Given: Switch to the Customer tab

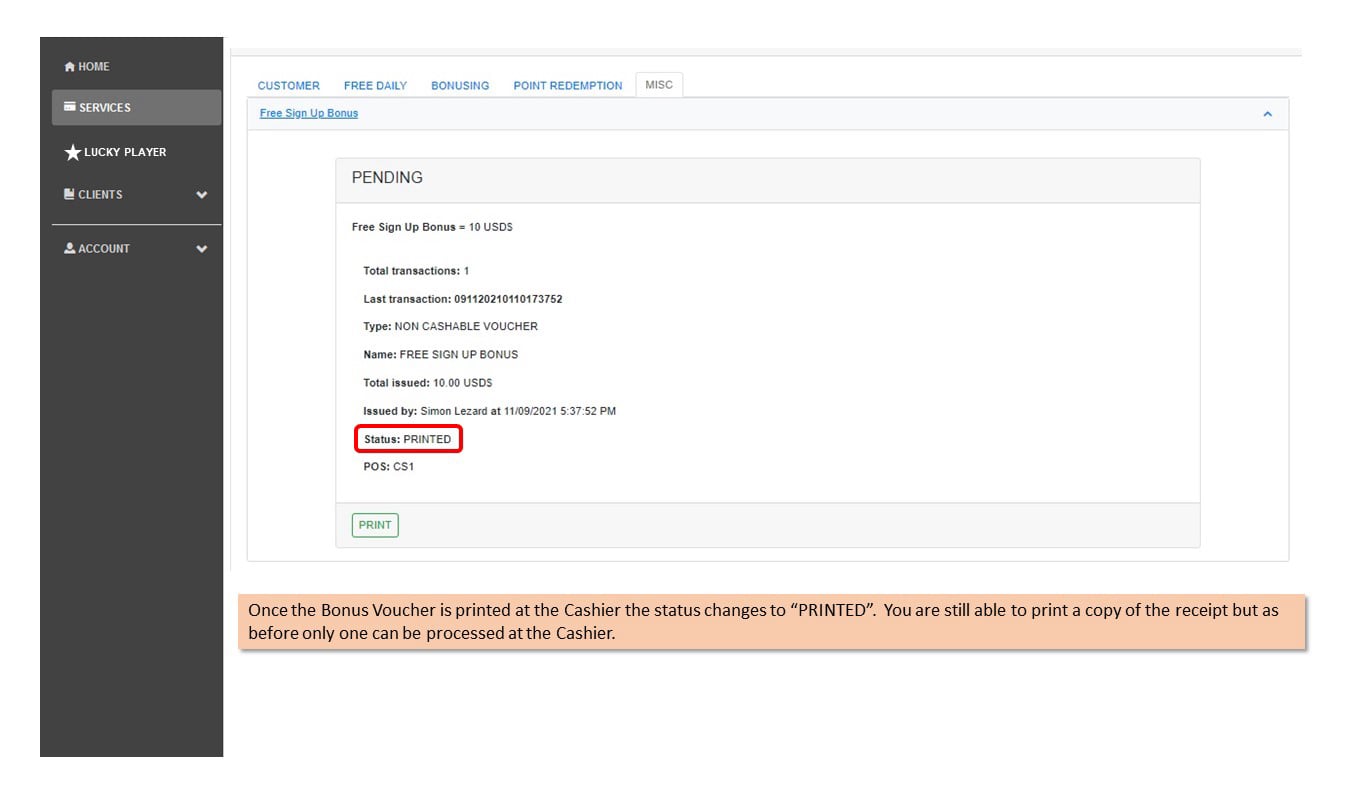Looking at the screenshot, I should click(289, 86).
